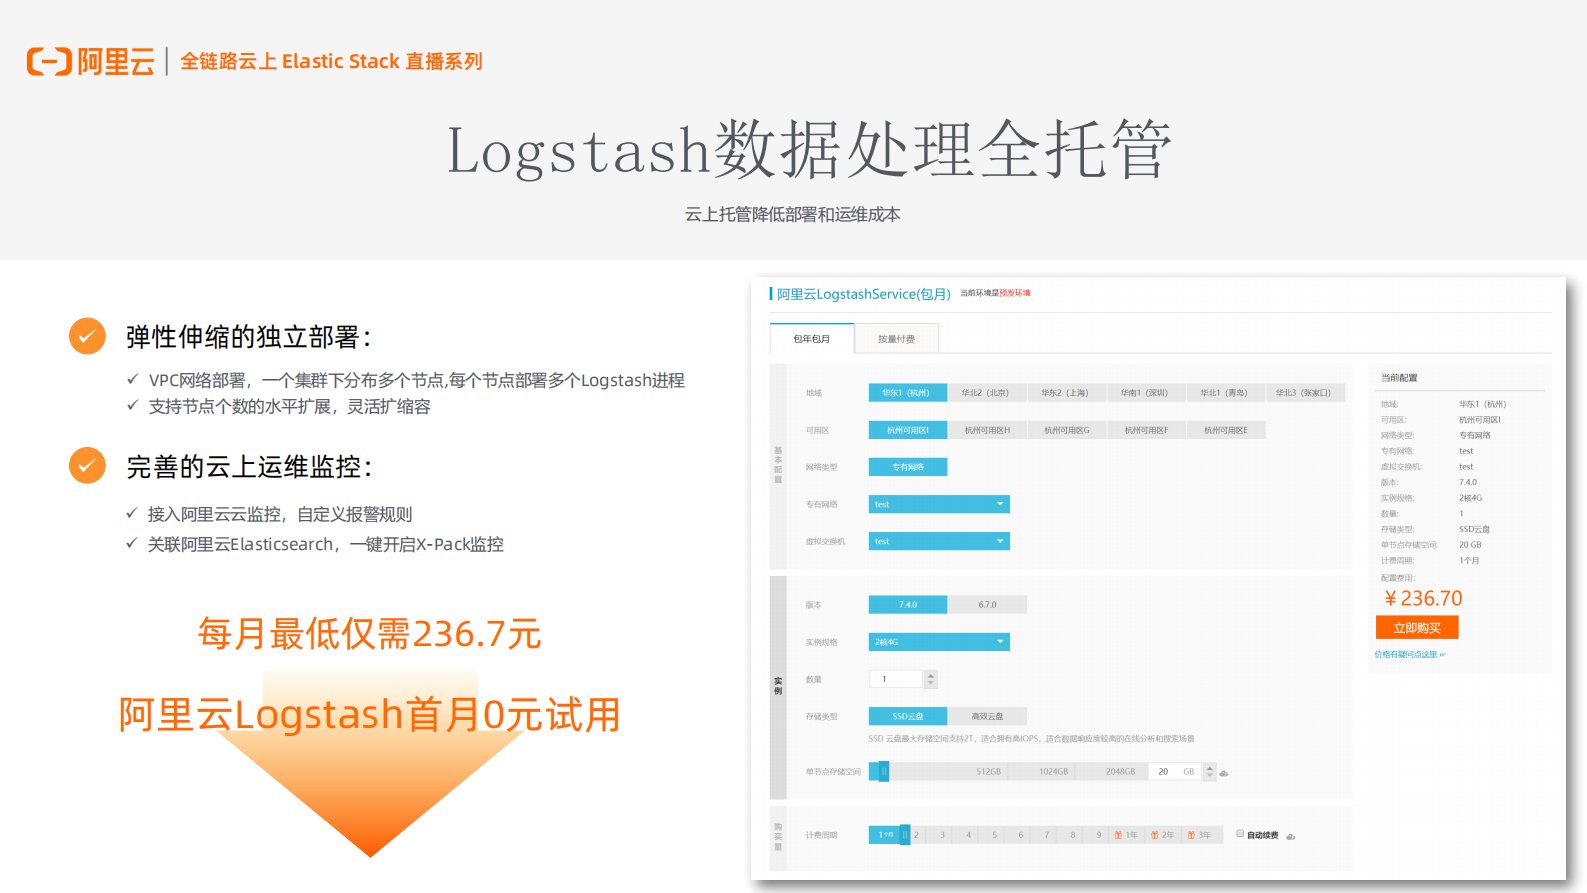Open the 实例规格 dropdown showing 2核4G
This screenshot has width=1587, height=893.
coord(939,642)
